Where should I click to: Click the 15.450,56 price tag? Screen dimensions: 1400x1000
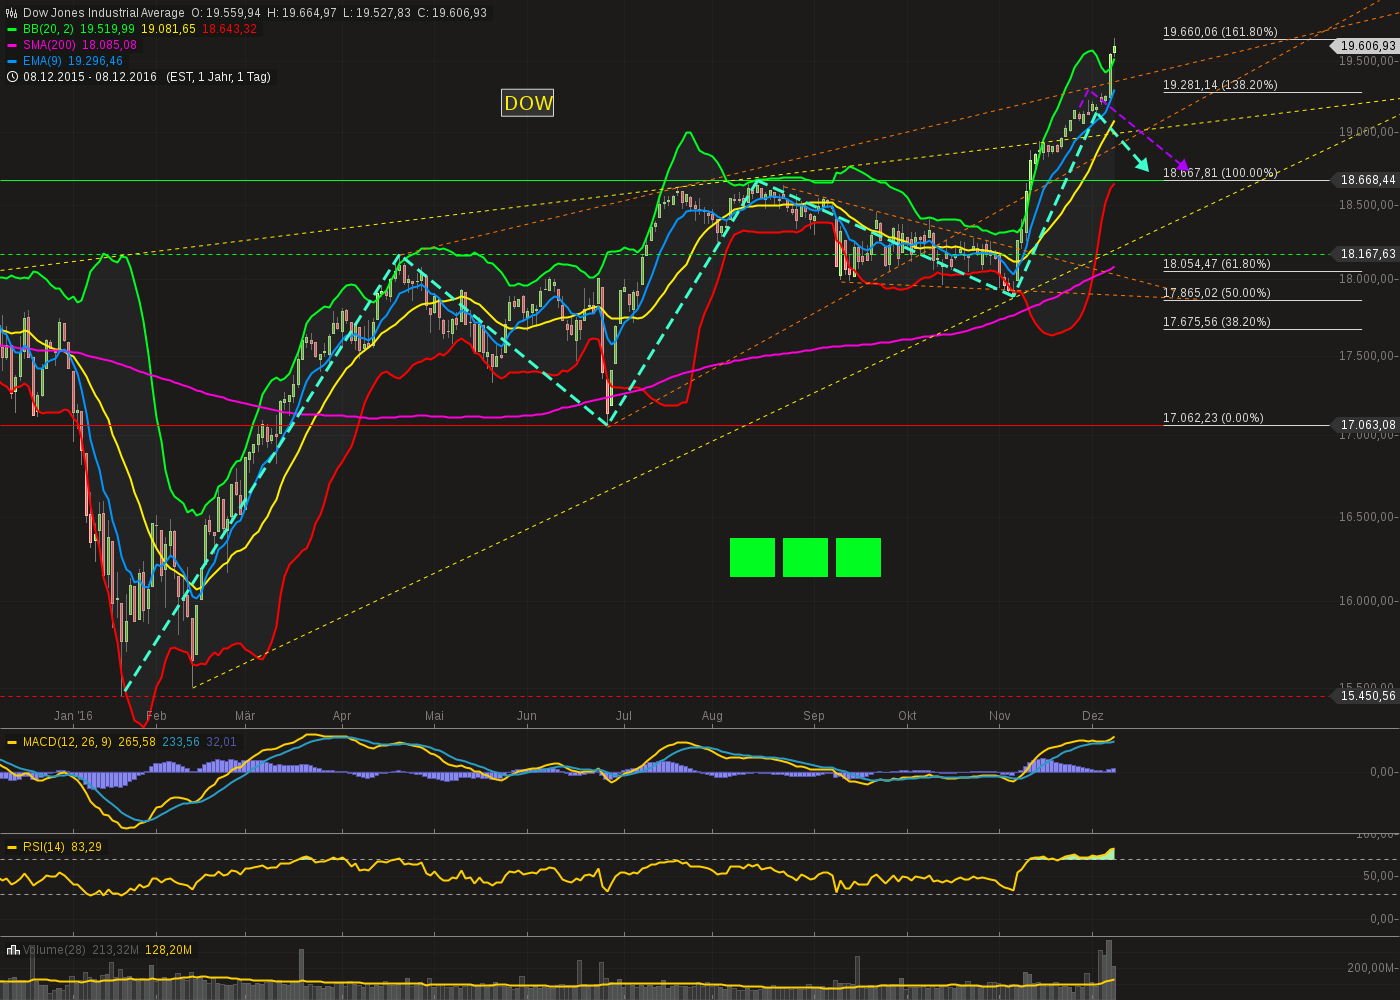click(x=1366, y=696)
